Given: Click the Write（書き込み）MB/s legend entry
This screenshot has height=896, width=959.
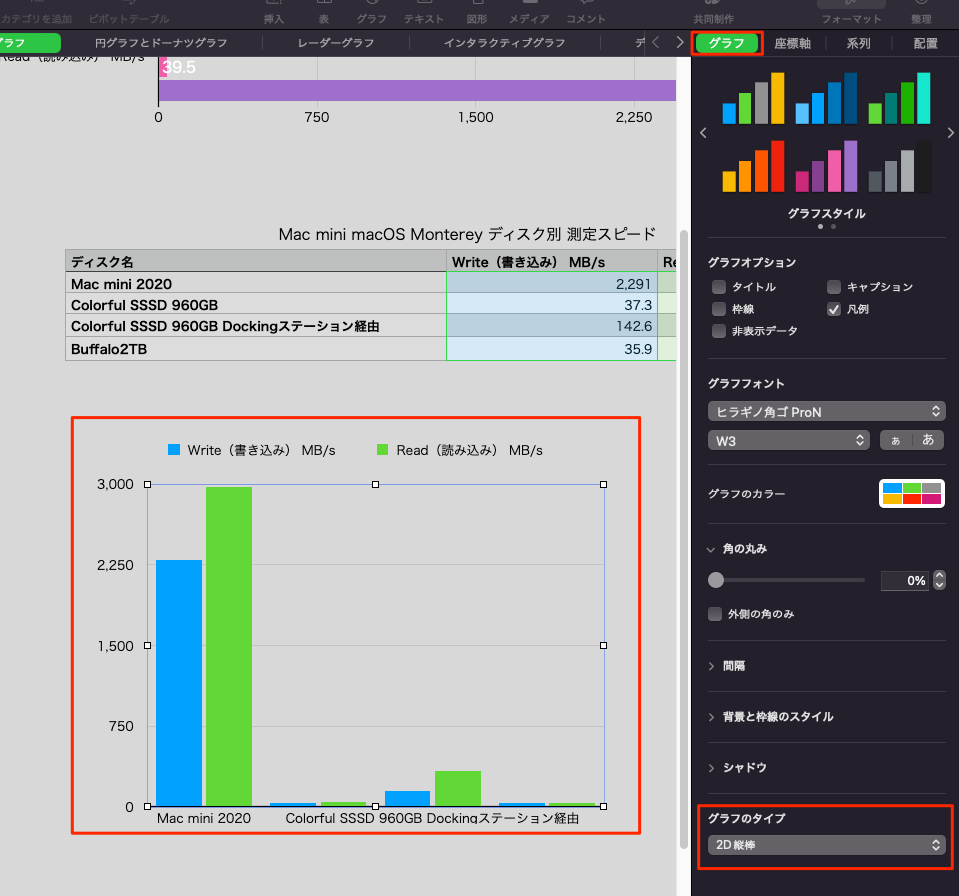Looking at the screenshot, I should pyautogui.click(x=252, y=450).
